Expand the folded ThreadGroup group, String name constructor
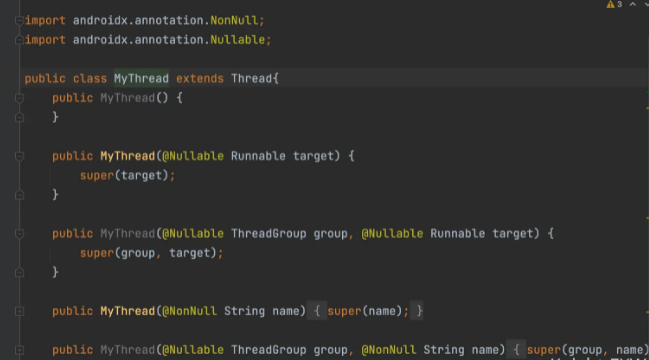Screen dimensions: 649x360 19,350
